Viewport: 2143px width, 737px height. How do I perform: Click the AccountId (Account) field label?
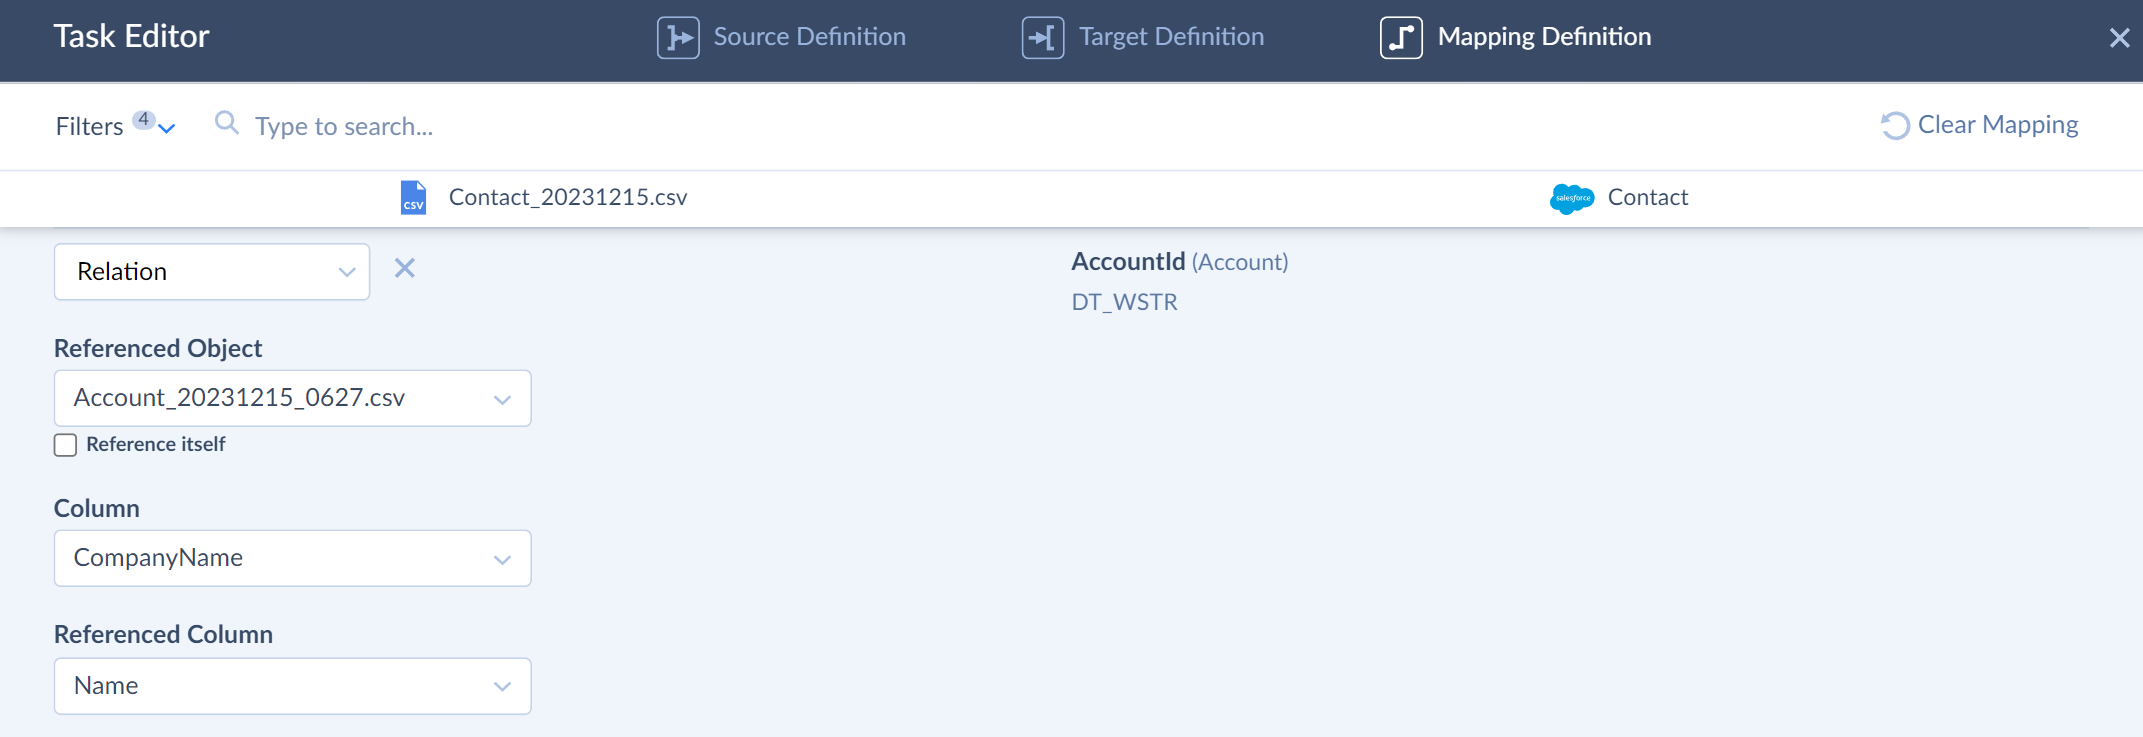click(1180, 262)
